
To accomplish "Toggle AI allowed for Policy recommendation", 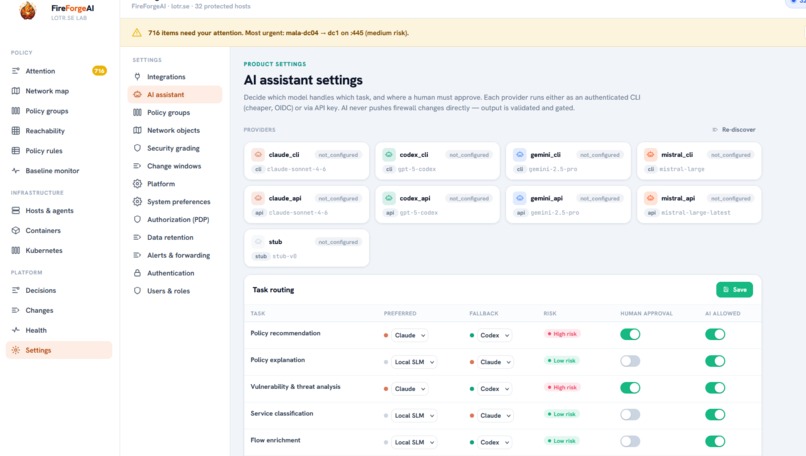I will coord(715,335).
